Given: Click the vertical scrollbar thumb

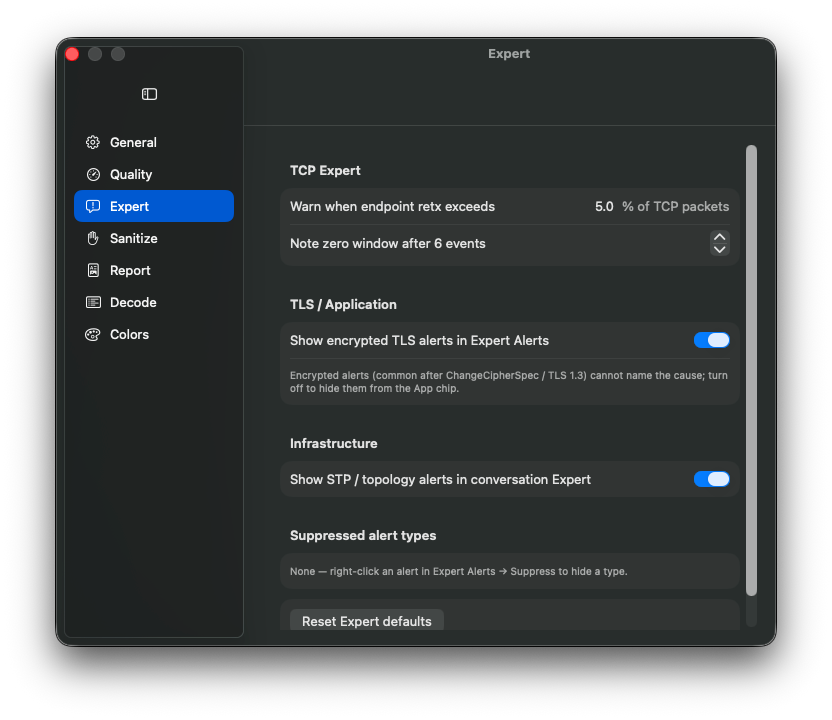Looking at the screenshot, I should tap(751, 370).
